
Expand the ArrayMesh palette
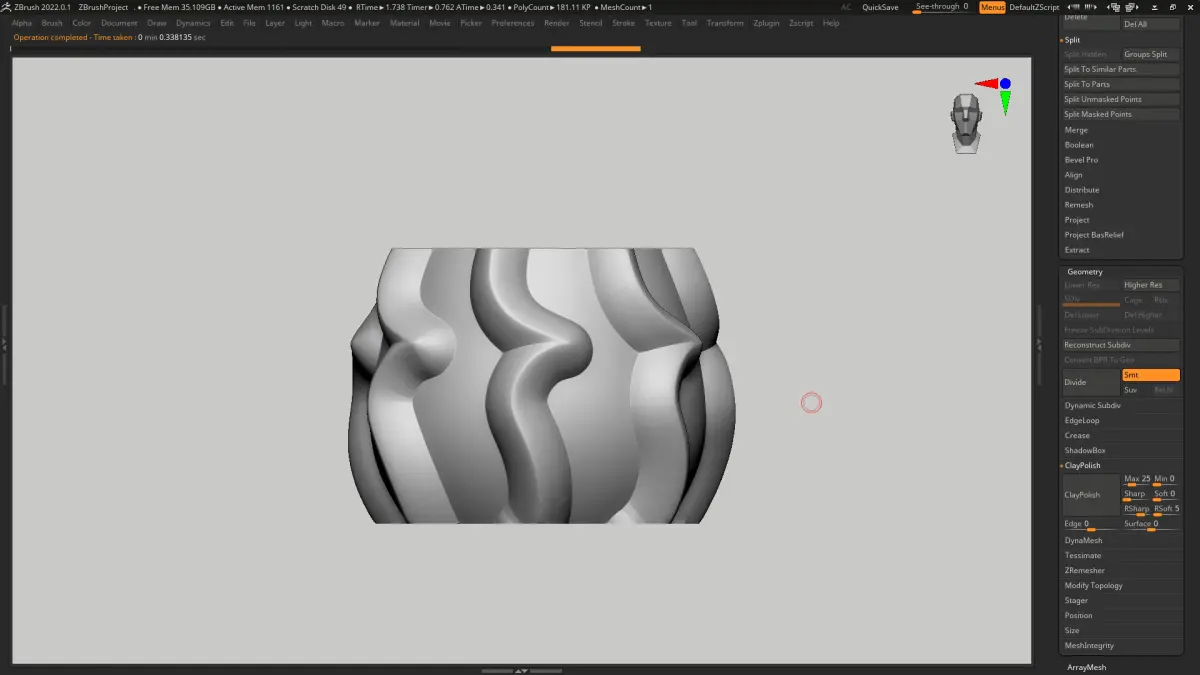pos(1086,667)
